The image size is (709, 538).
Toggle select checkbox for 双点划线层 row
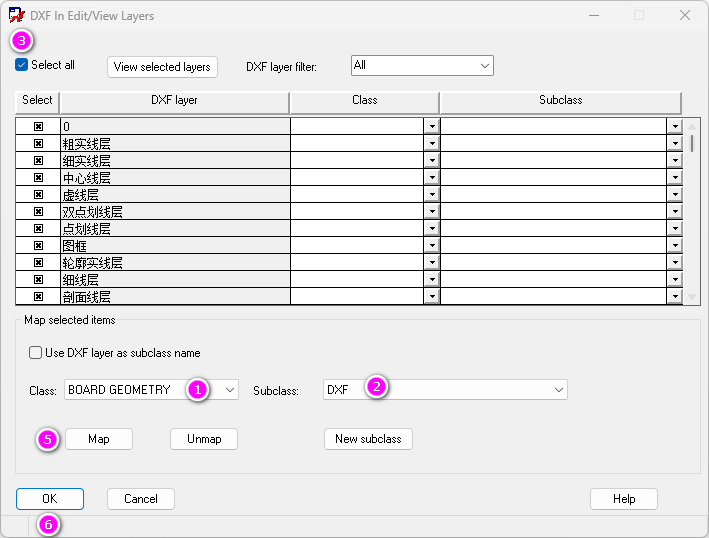click(38, 212)
